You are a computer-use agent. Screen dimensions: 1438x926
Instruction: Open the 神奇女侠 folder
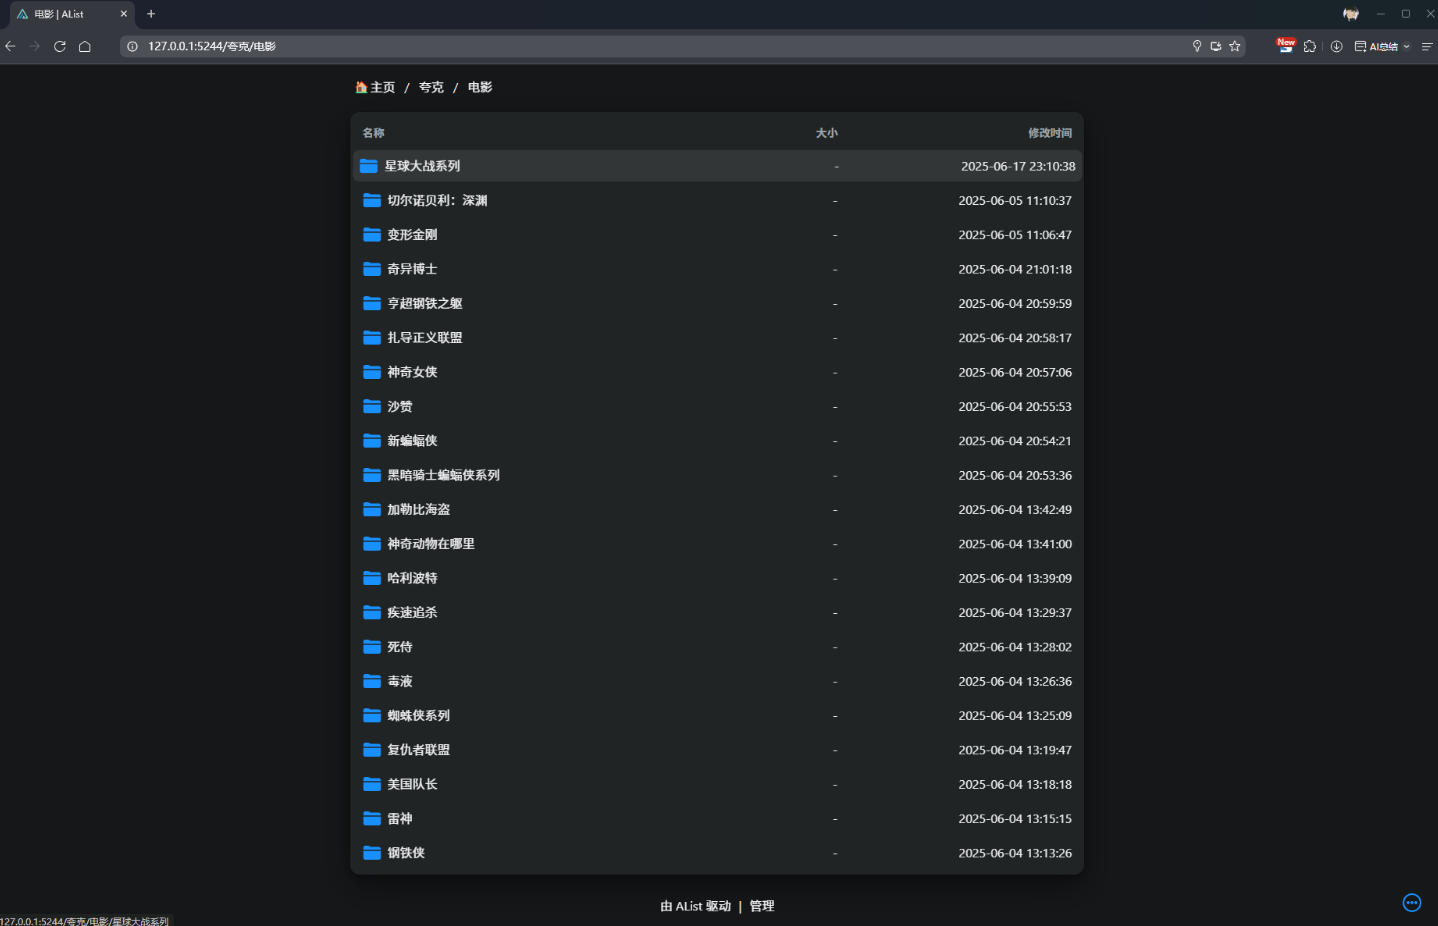click(x=717, y=372)
